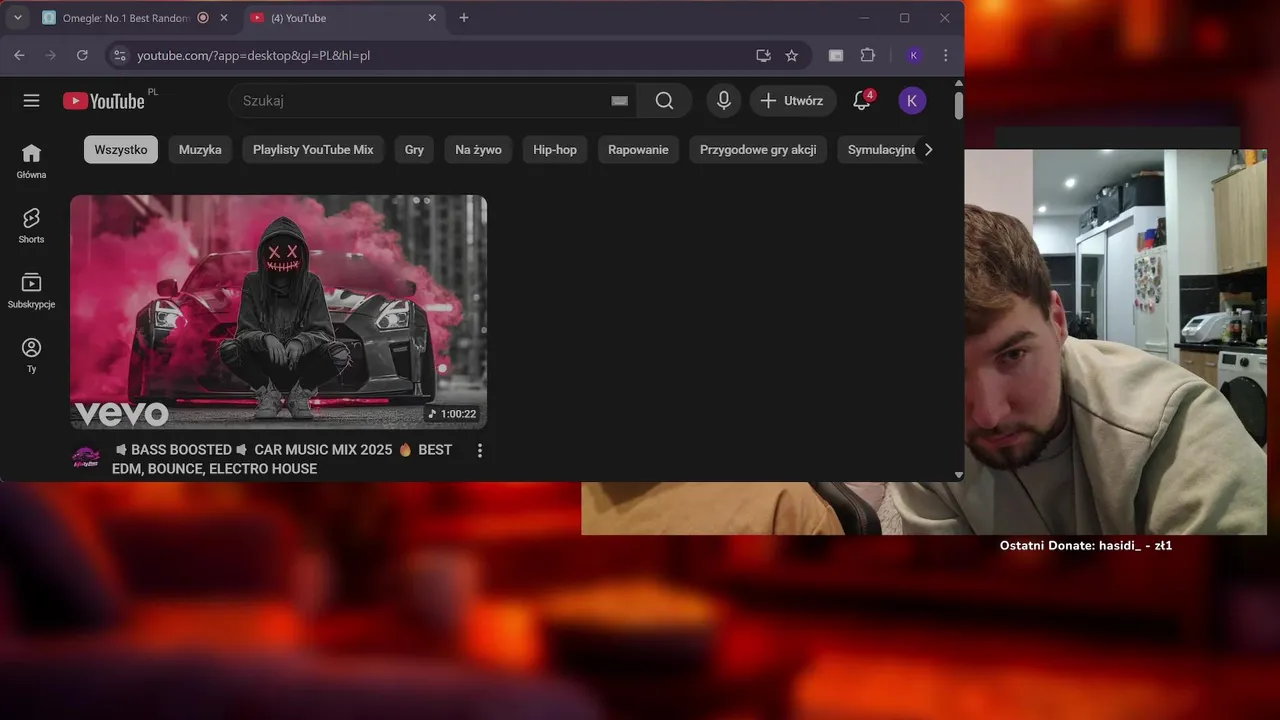Click the Ostatni Donate: hasidi_ text
1280x720 pixels.
[1086, 546]
